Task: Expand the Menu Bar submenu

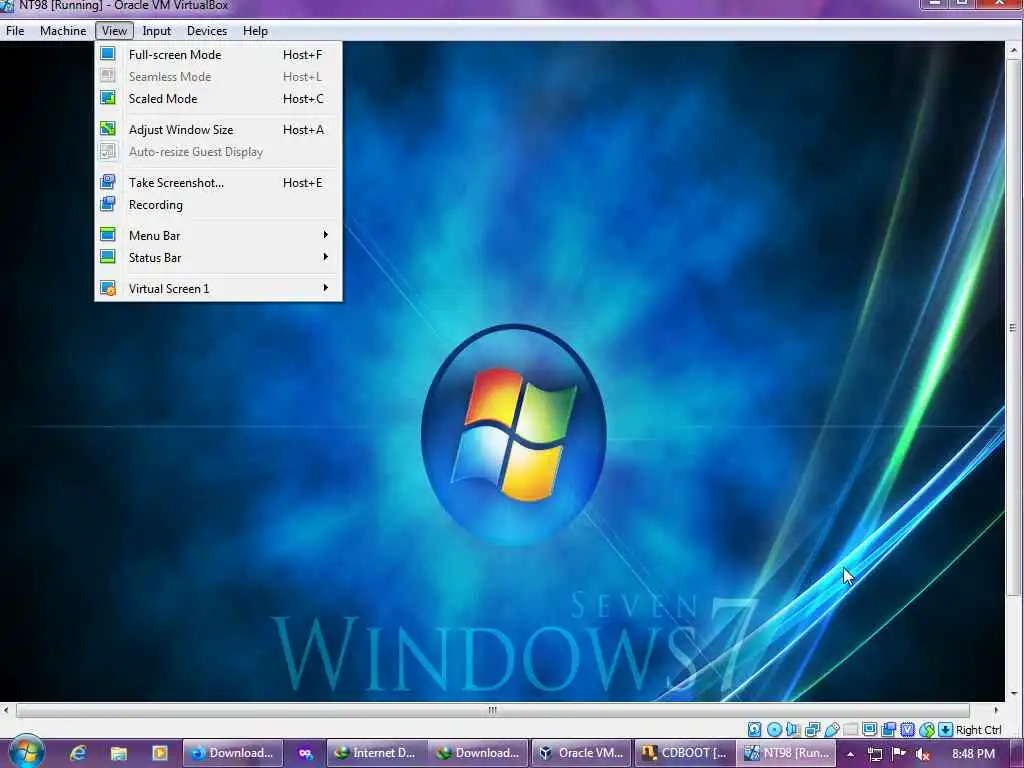Action: 218,236
